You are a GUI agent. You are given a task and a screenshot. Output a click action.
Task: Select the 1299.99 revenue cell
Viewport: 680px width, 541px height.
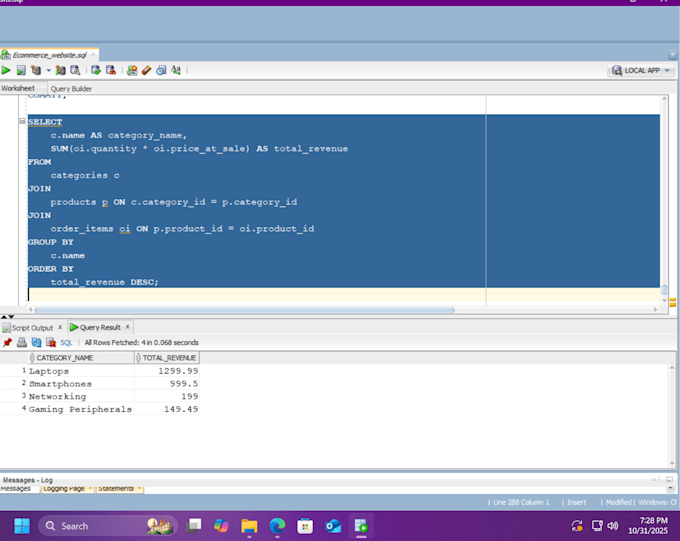[x=167, y=371]
